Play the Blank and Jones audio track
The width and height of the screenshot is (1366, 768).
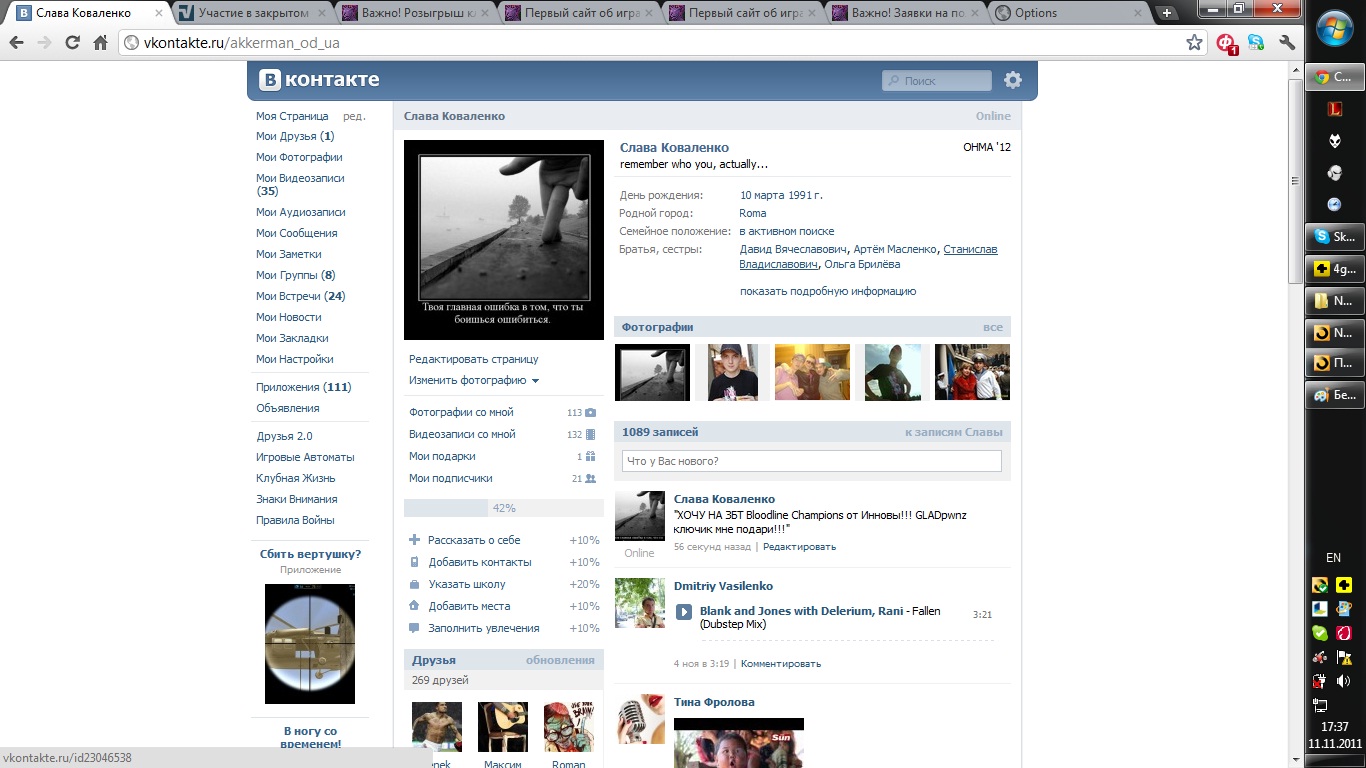(x=684, y=612)
